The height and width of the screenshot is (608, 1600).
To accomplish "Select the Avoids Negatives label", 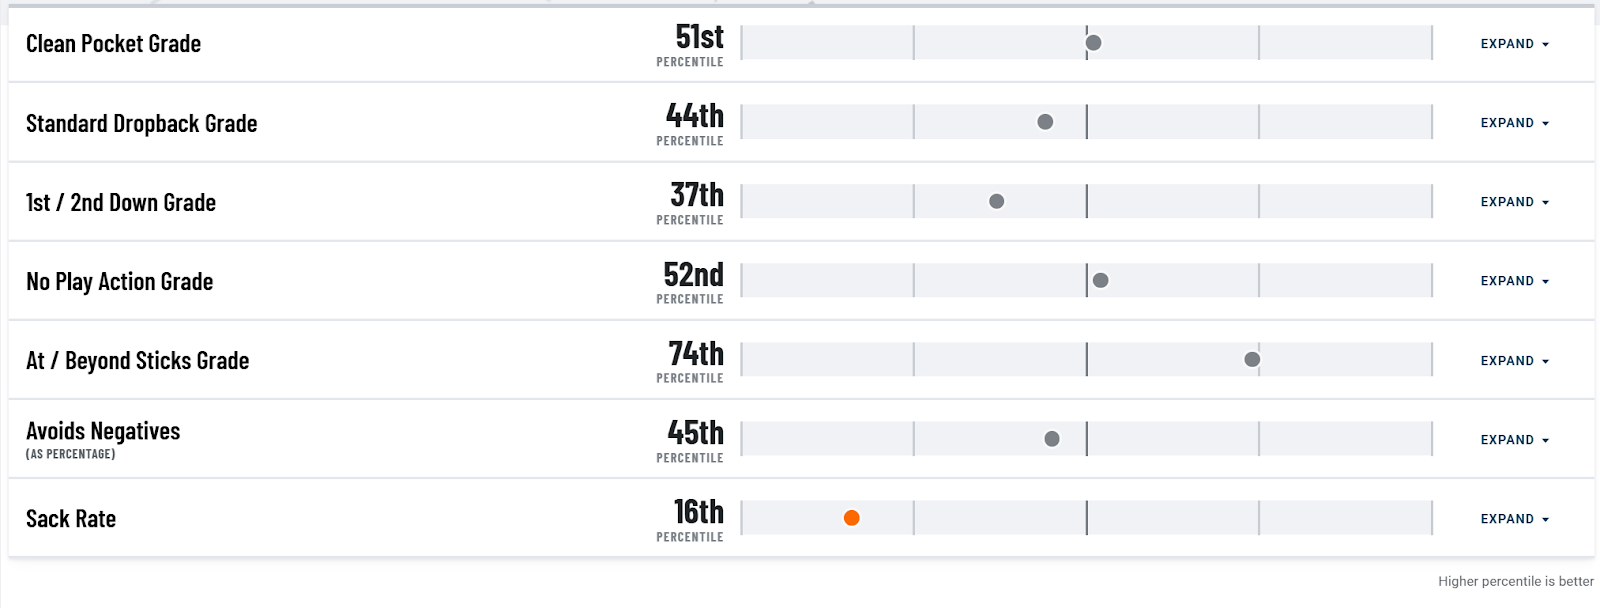I will click(x=103, y=431).
